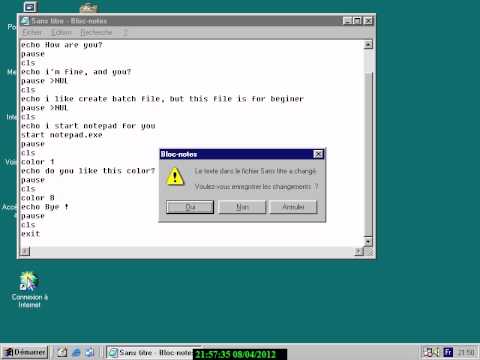Select the Connexion à Internet desktop icon

[29, 290]
